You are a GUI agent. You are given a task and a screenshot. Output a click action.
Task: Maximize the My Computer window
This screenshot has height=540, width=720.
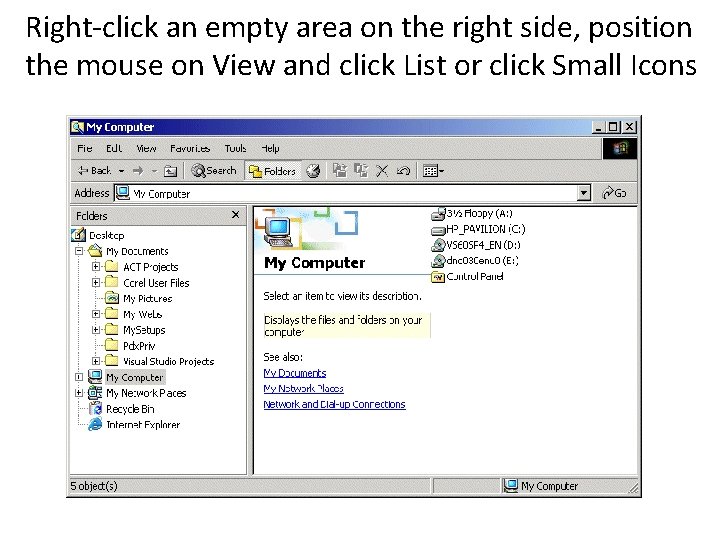pos(613,127)
